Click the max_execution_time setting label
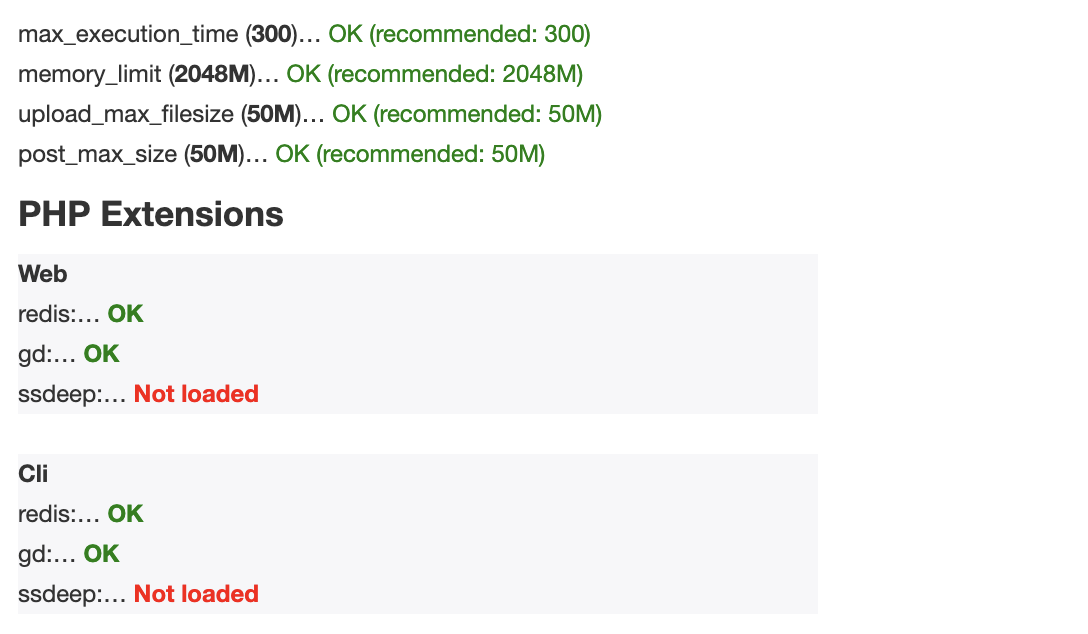The image size is (1088, 634). coord(128,34)
